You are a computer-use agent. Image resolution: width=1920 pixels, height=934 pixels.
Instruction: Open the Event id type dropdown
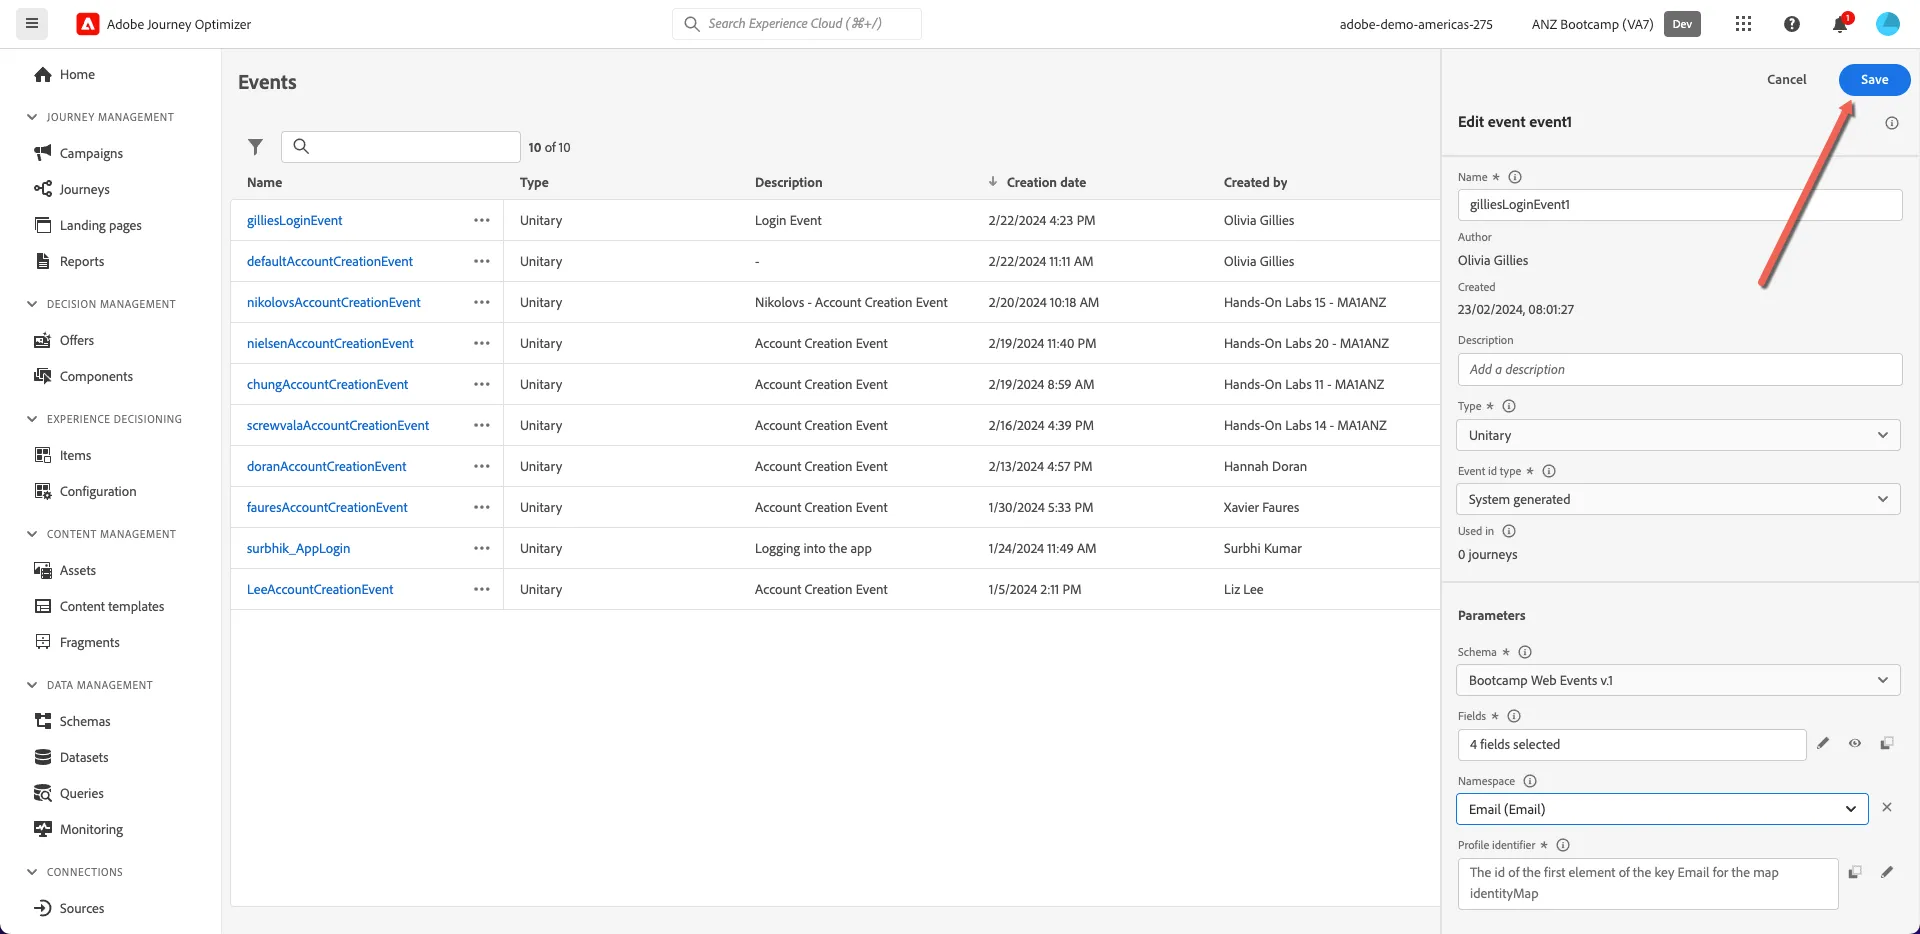click(1678, 499)
